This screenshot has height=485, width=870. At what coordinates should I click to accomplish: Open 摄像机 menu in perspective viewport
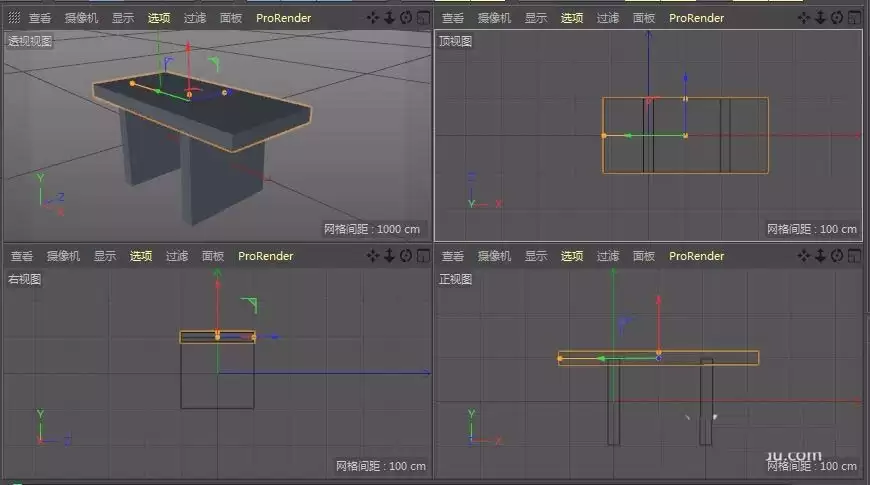(82, 18)
